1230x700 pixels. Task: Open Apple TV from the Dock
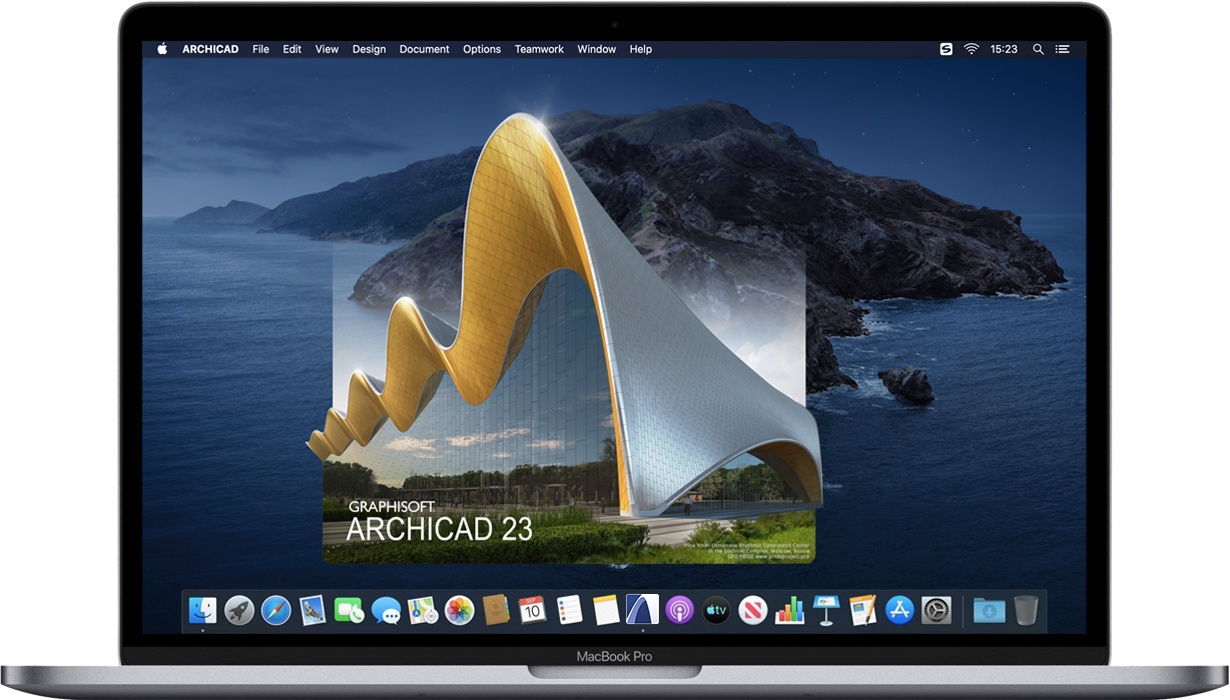(x=715, y=610)
